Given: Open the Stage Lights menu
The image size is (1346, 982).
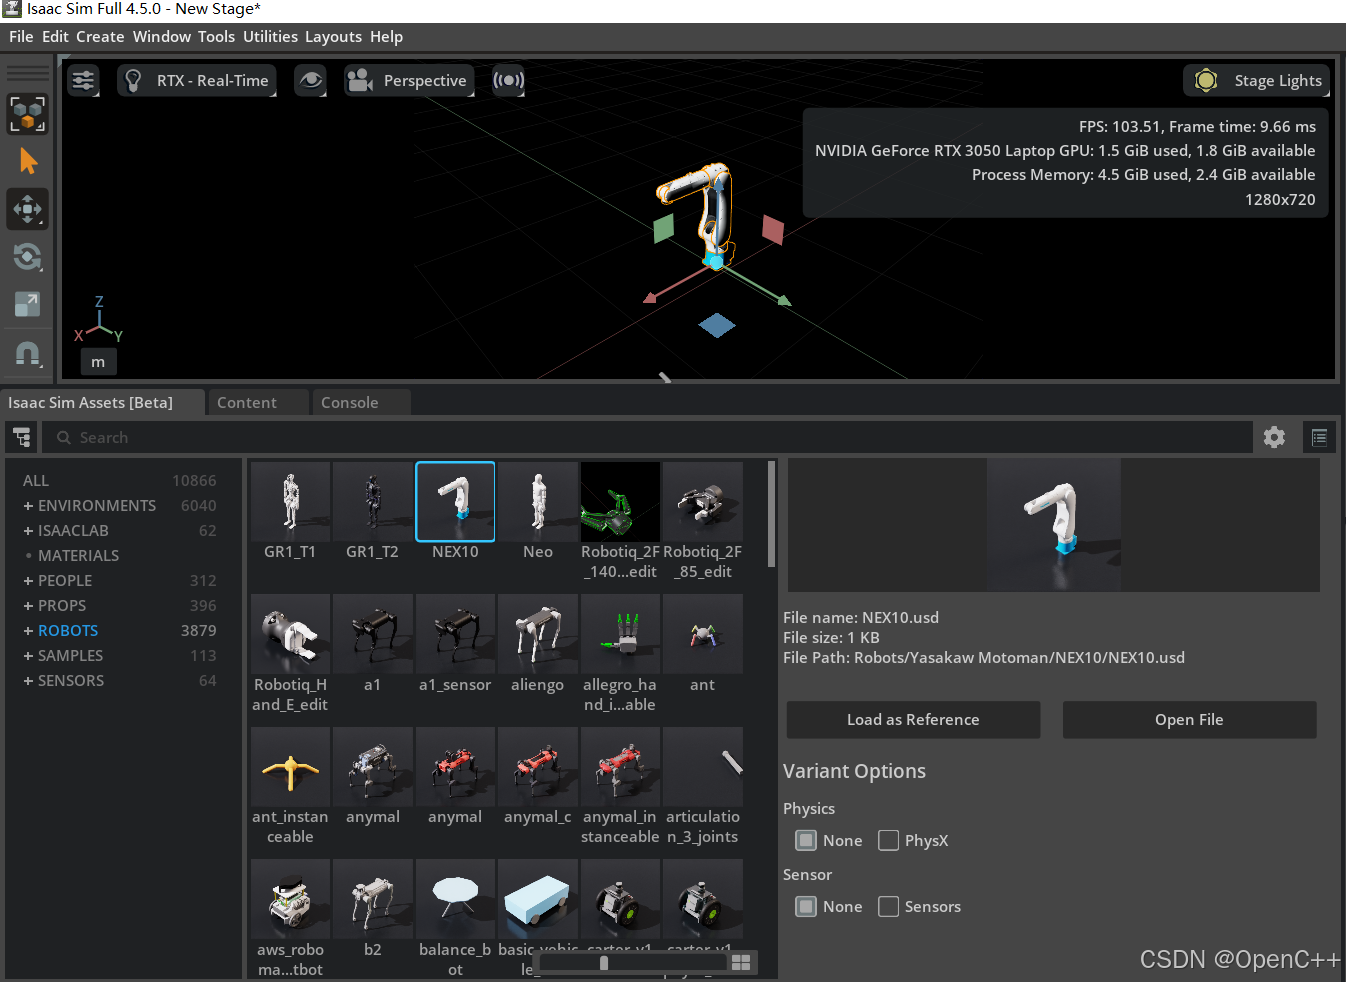Looking at the screenshot, I should coord(1257,81).
